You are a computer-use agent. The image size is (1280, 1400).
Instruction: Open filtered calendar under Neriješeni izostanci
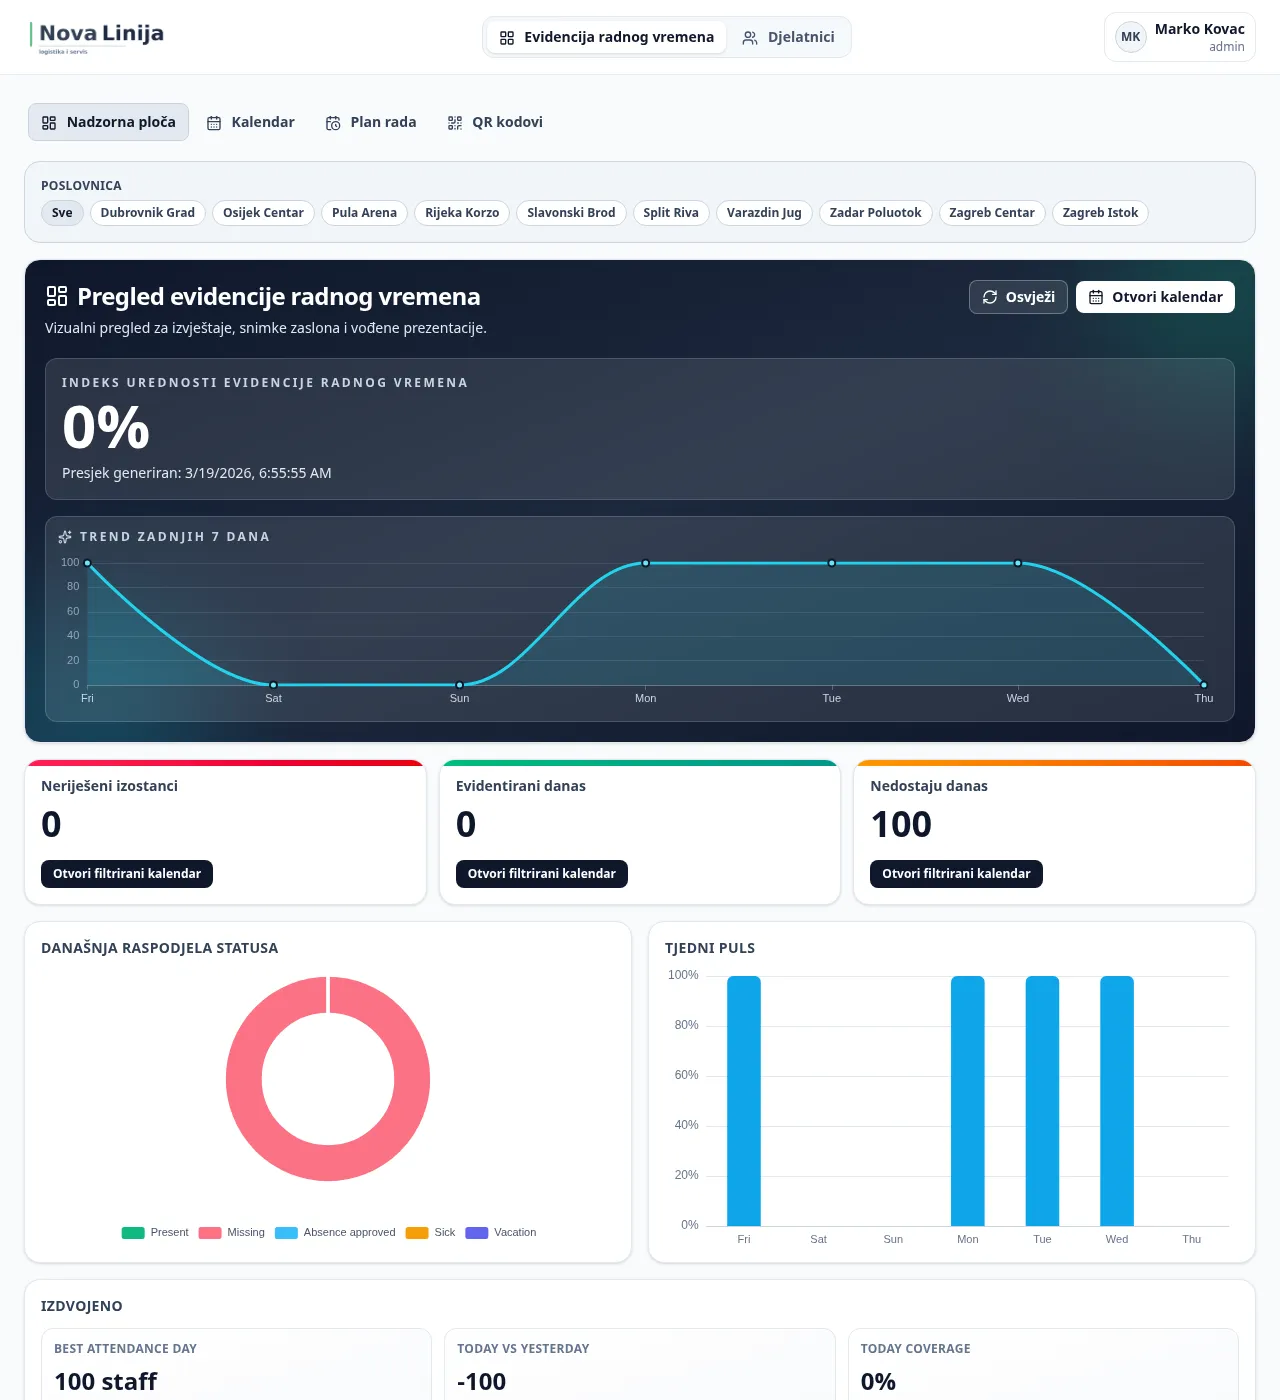pos(126,873)
